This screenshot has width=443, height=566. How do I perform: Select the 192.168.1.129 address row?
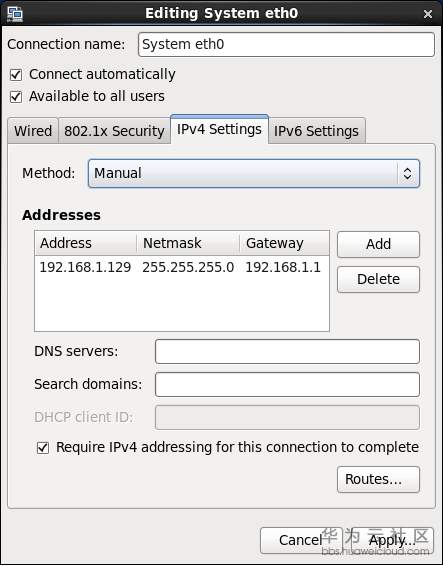pyautogui.click(x=182, y=267)
